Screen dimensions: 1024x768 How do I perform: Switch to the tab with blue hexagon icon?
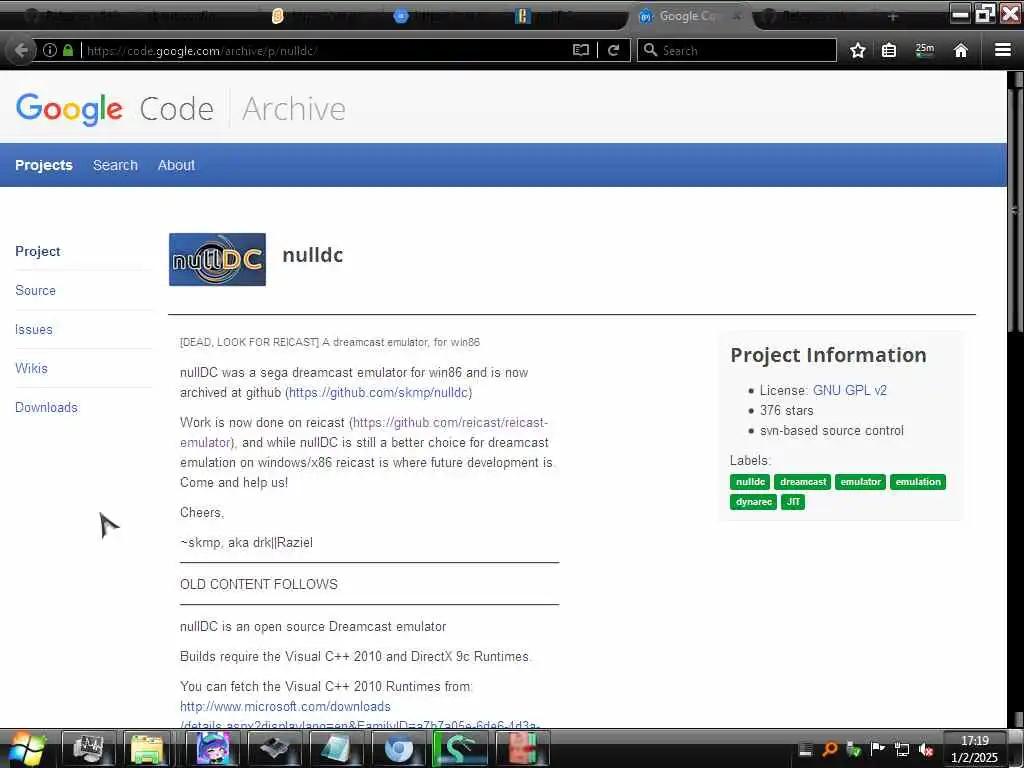[401, 16]
